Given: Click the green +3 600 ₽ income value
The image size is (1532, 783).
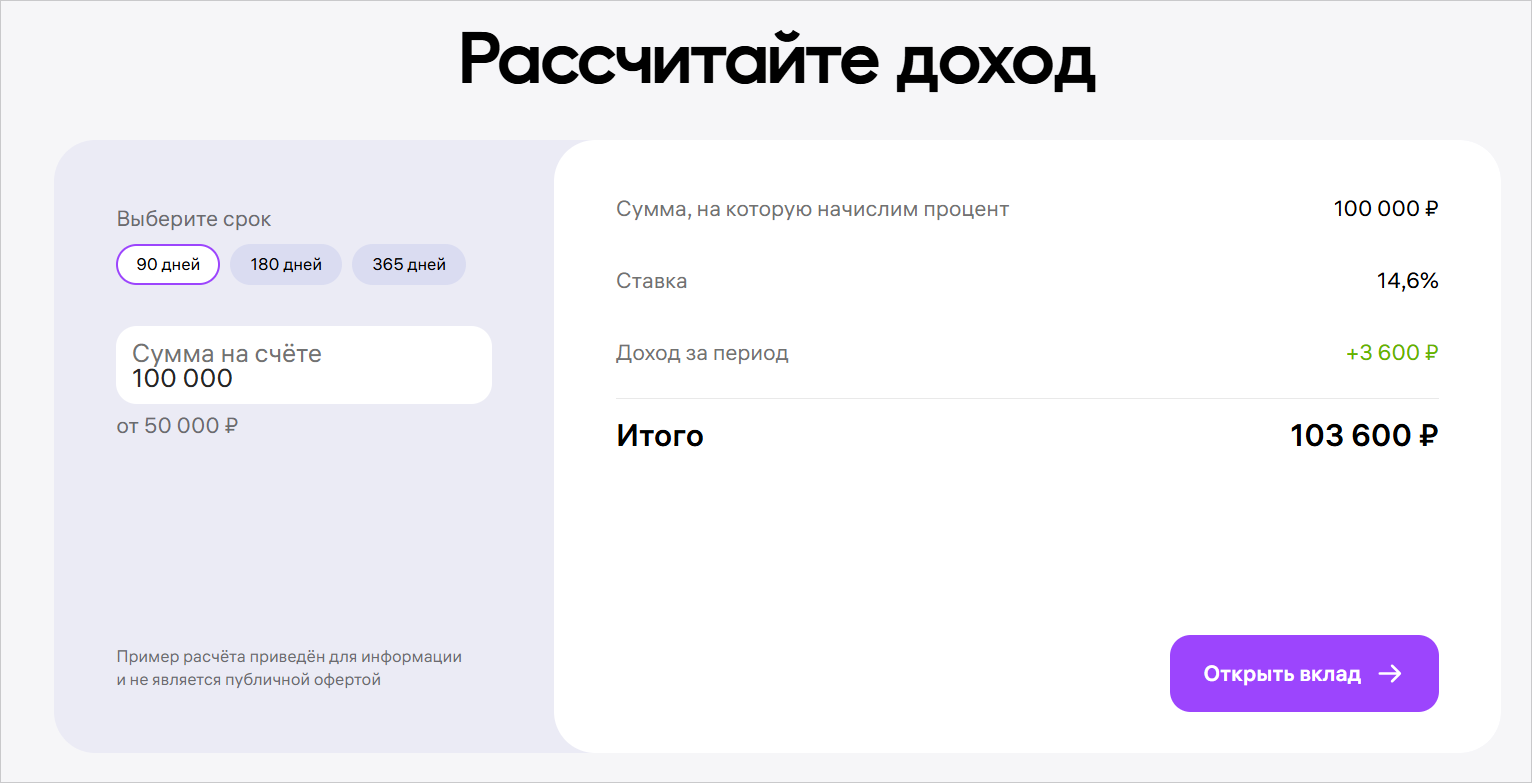Looking at the screenshot, I should coord(1391,353).
